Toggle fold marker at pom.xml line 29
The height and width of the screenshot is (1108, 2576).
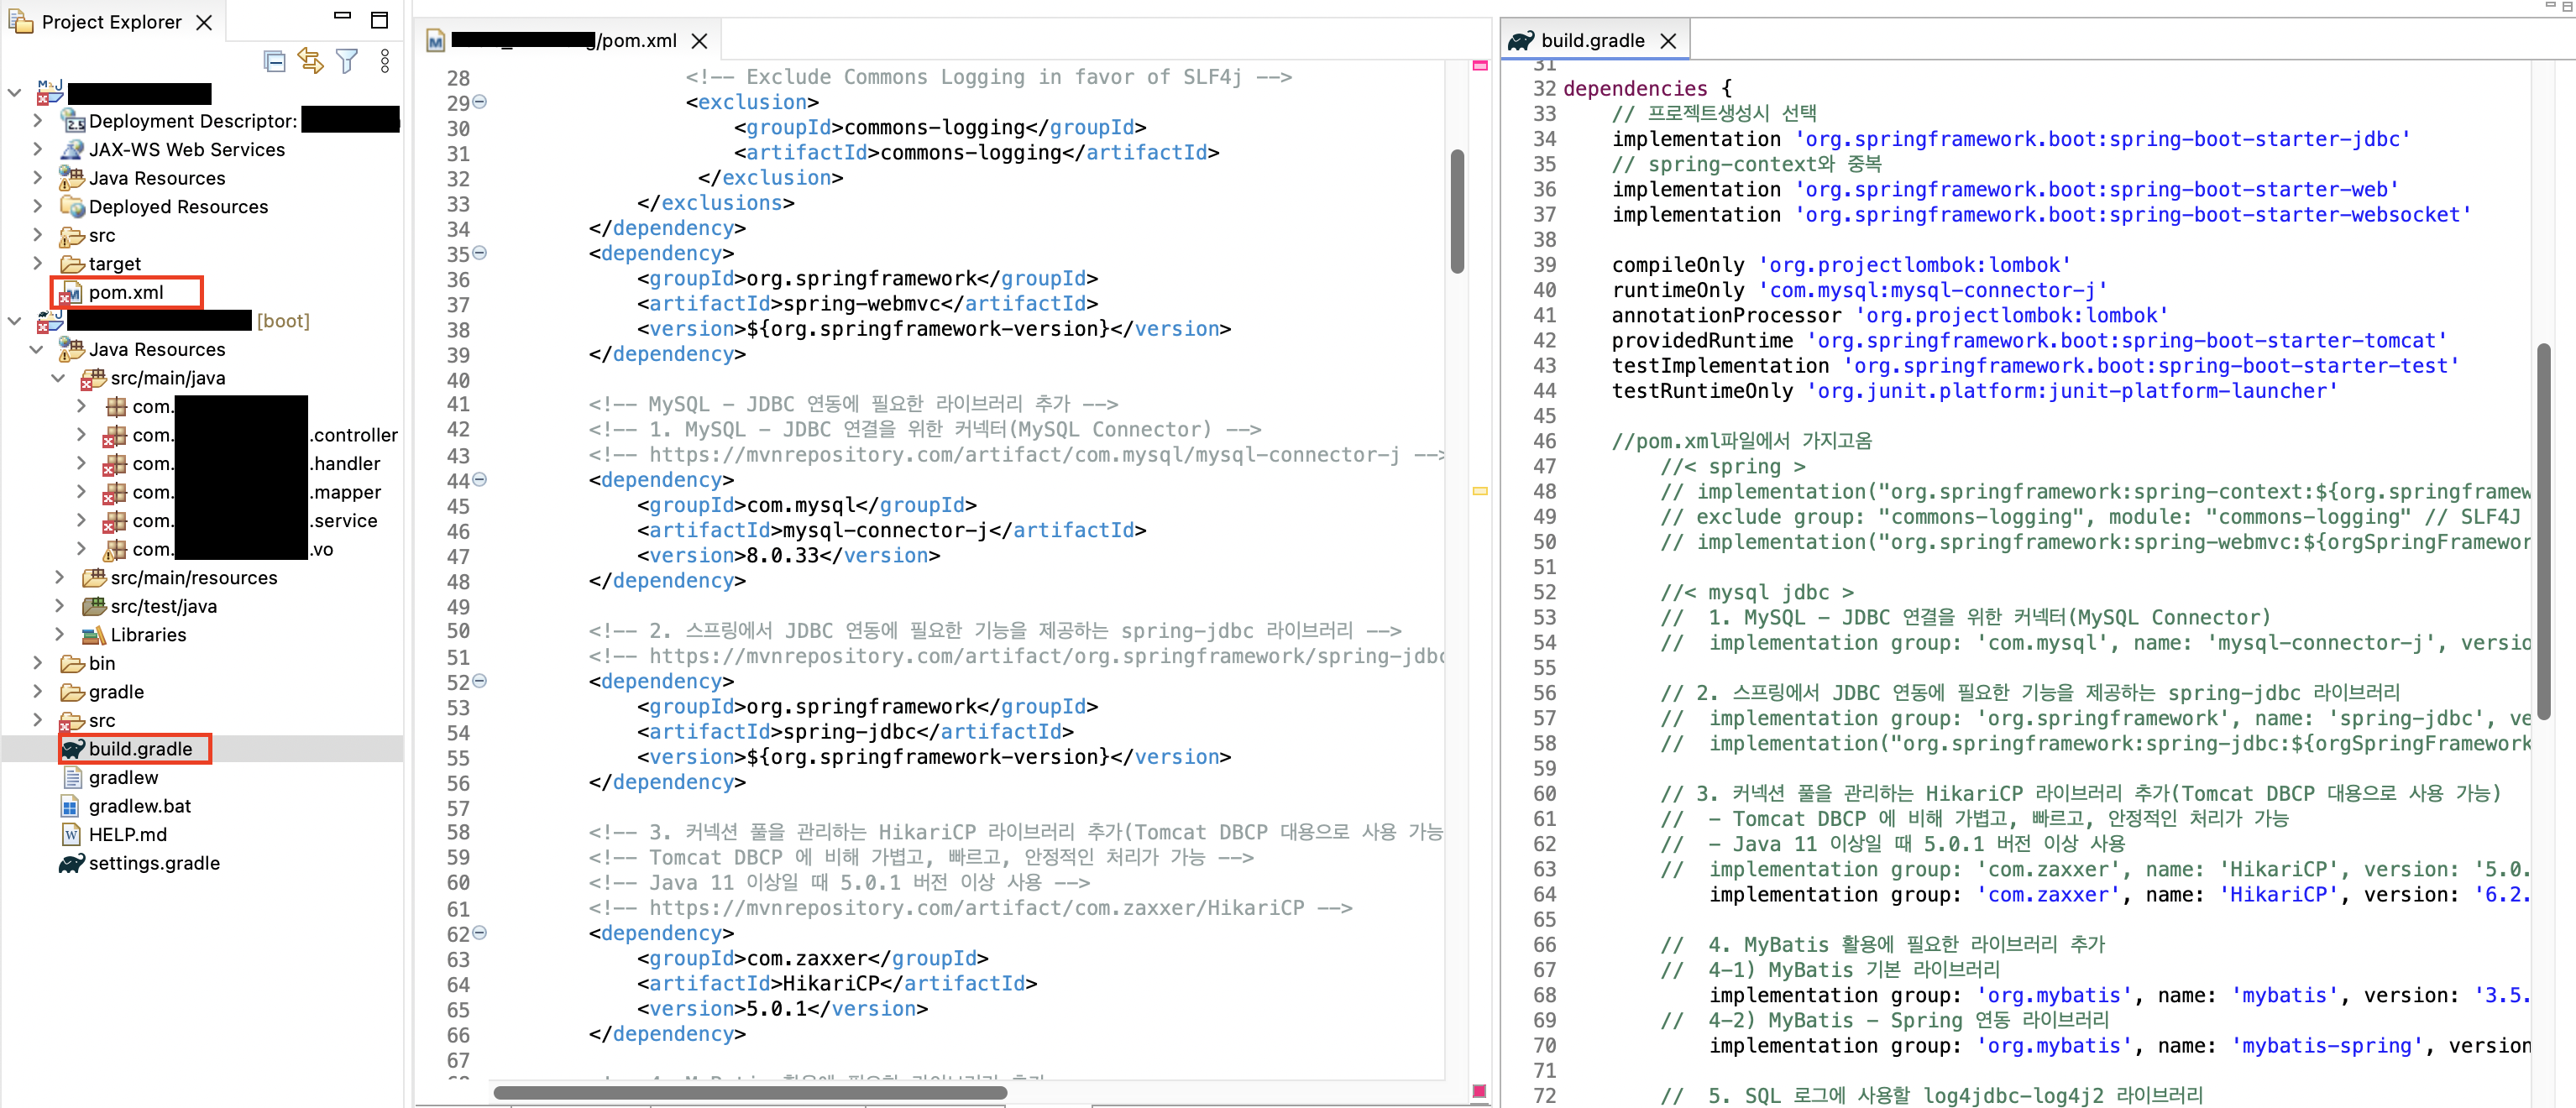coord(480,102)
